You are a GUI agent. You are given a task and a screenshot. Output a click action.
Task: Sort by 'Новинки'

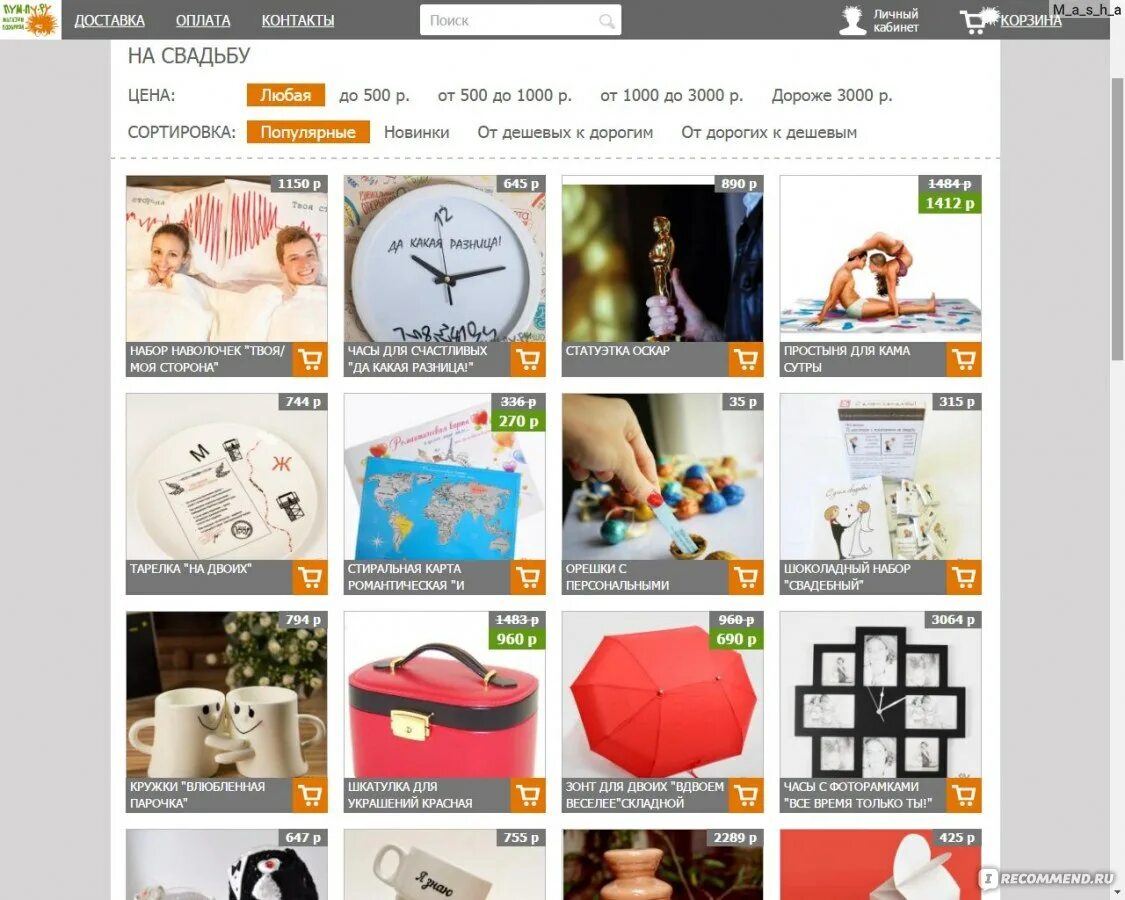[x=417, y=133]
